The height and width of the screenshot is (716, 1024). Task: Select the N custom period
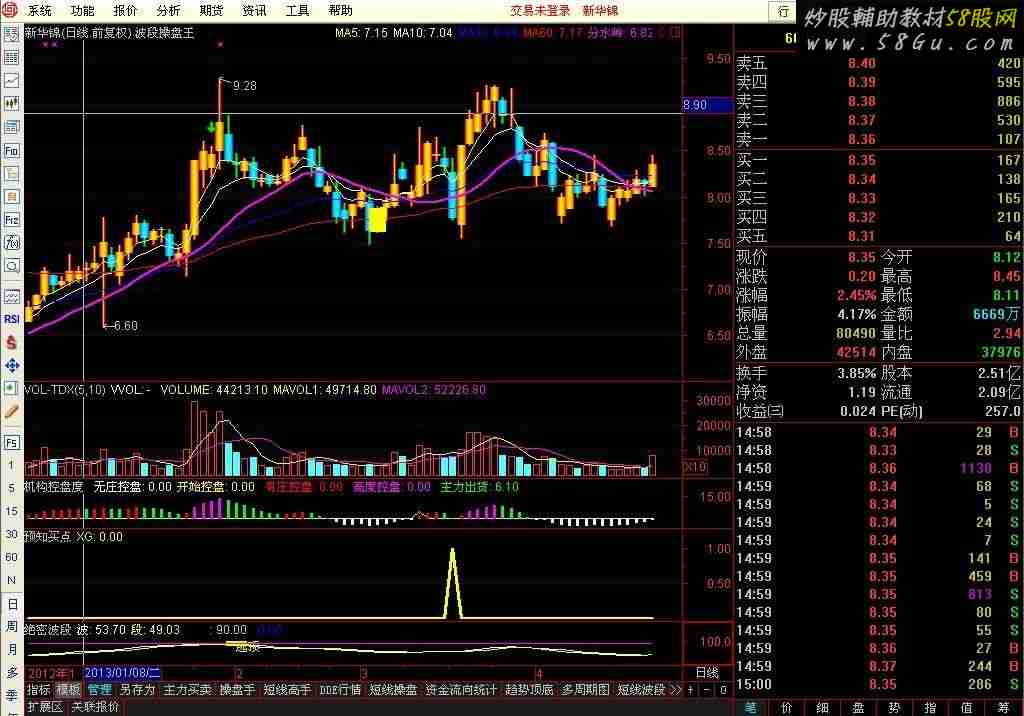click(12, 580)
